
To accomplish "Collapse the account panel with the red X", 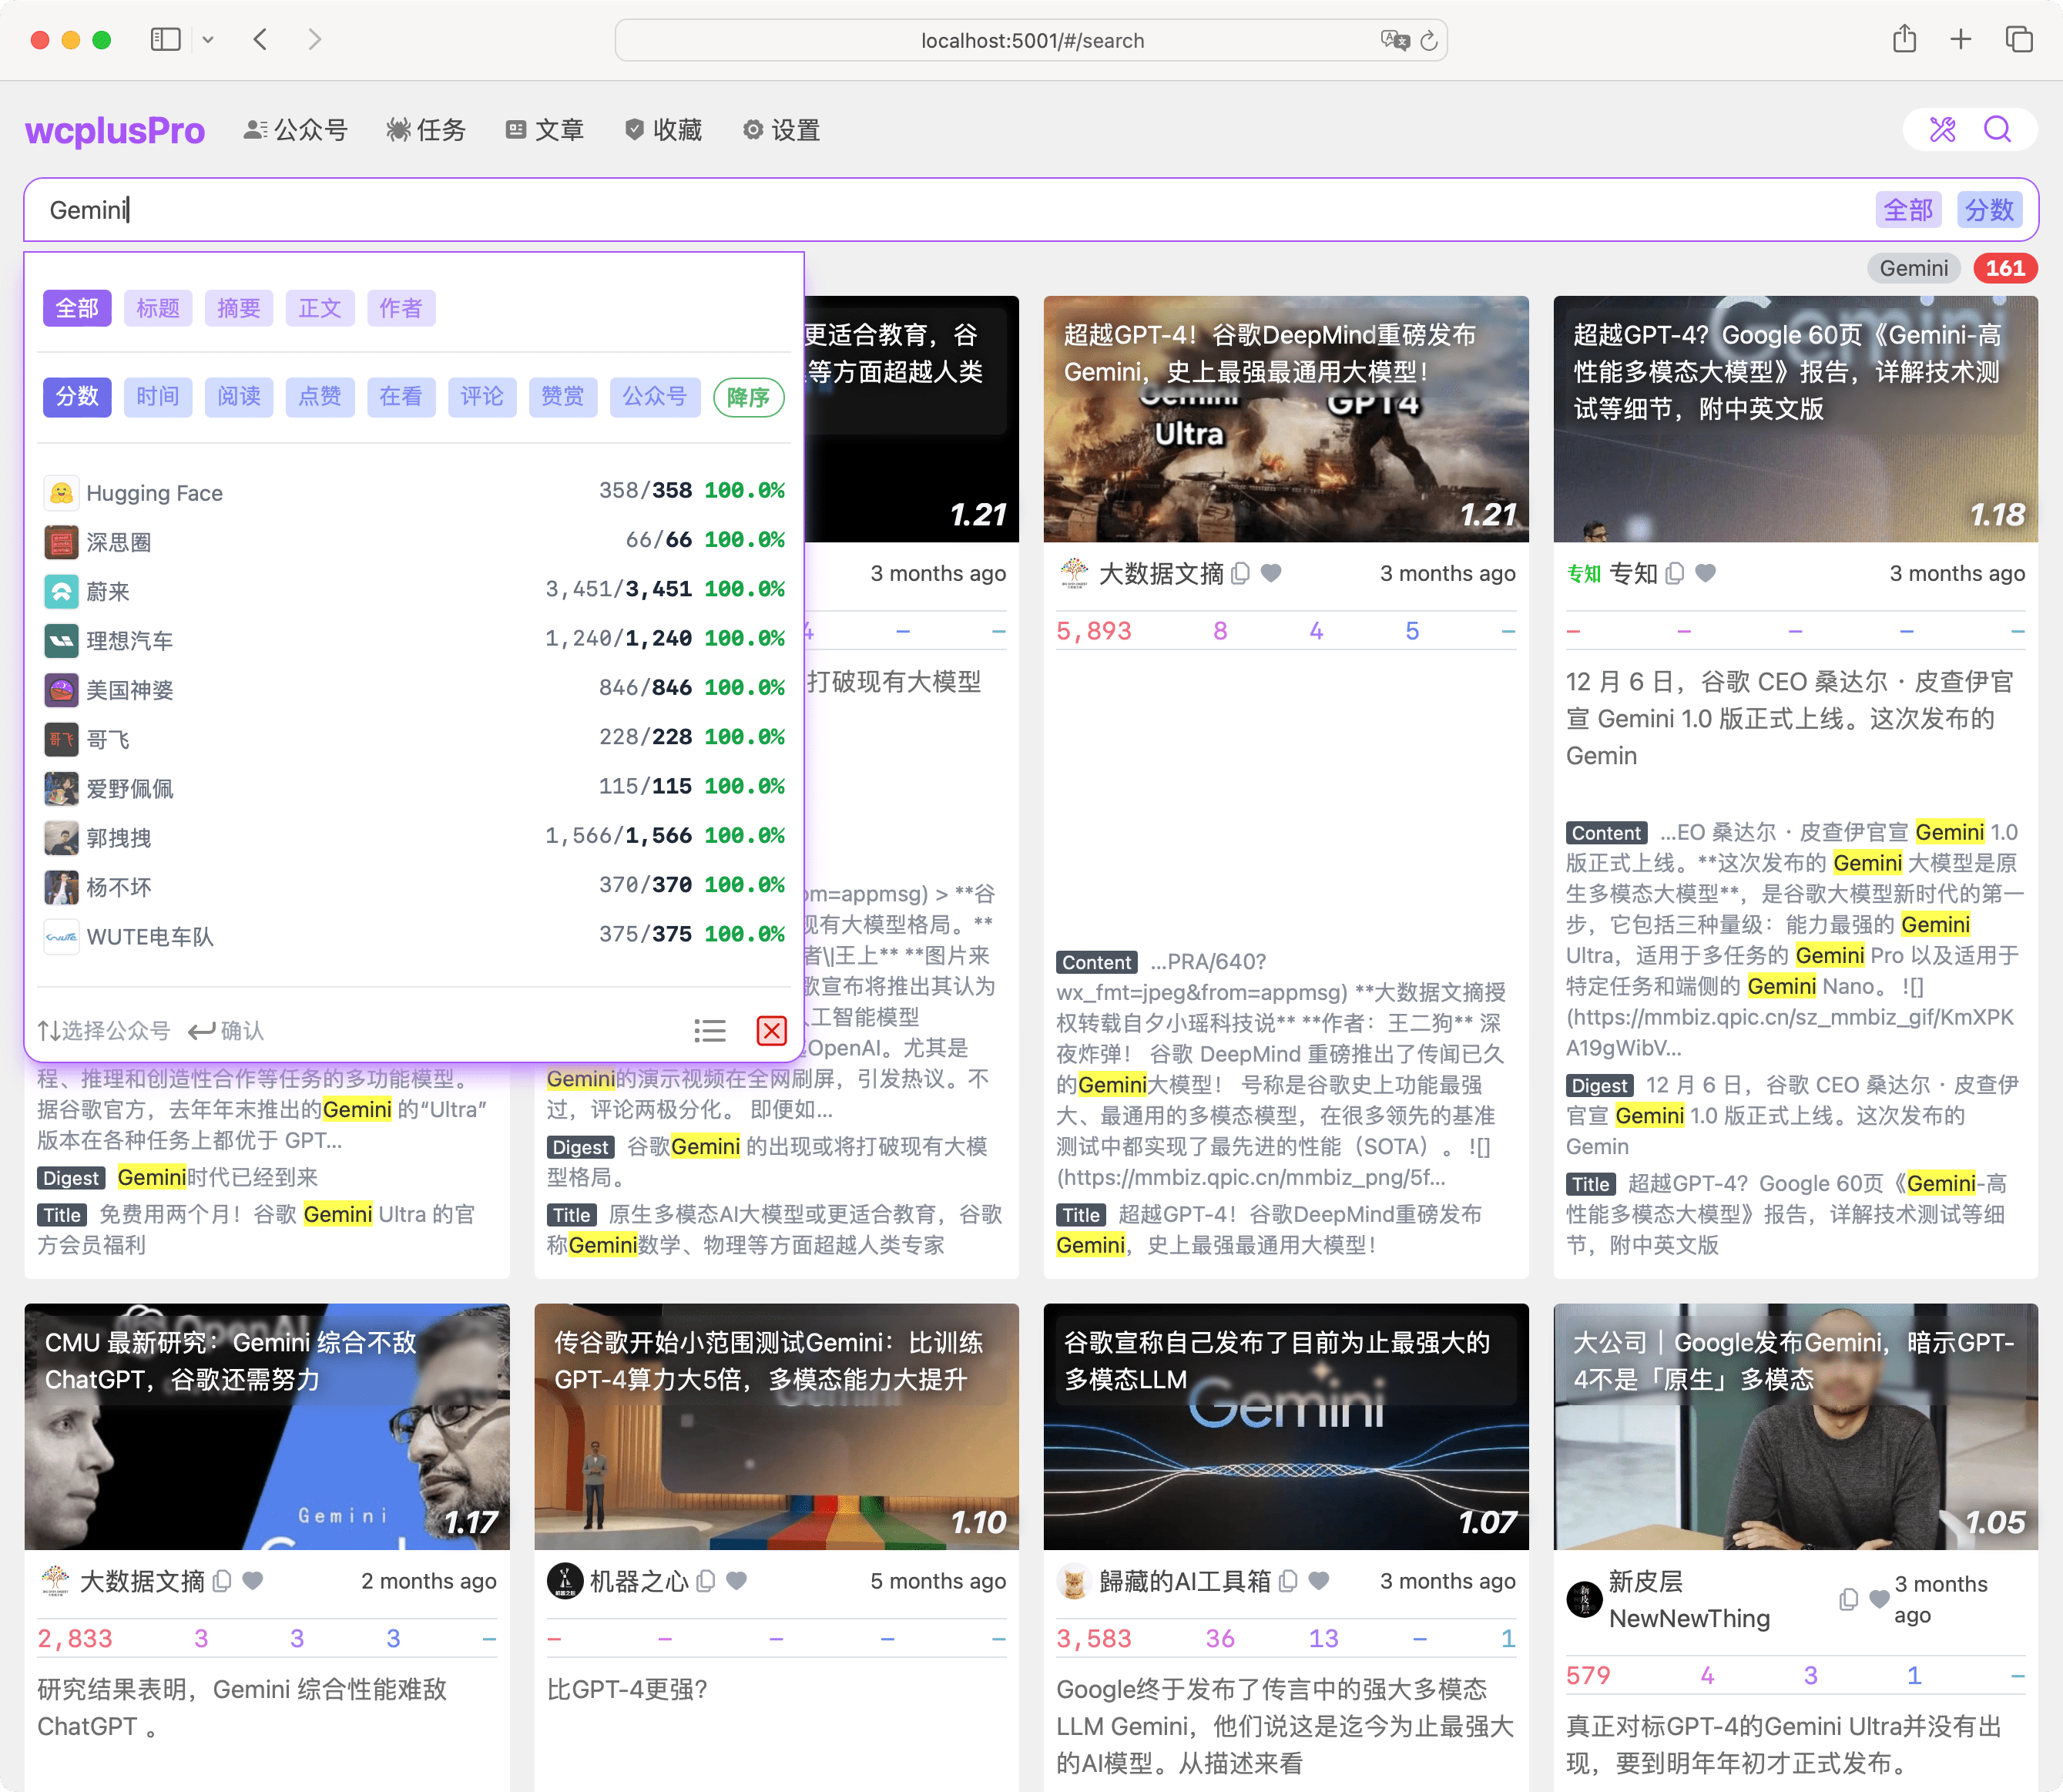I will tap(771, 1030).
